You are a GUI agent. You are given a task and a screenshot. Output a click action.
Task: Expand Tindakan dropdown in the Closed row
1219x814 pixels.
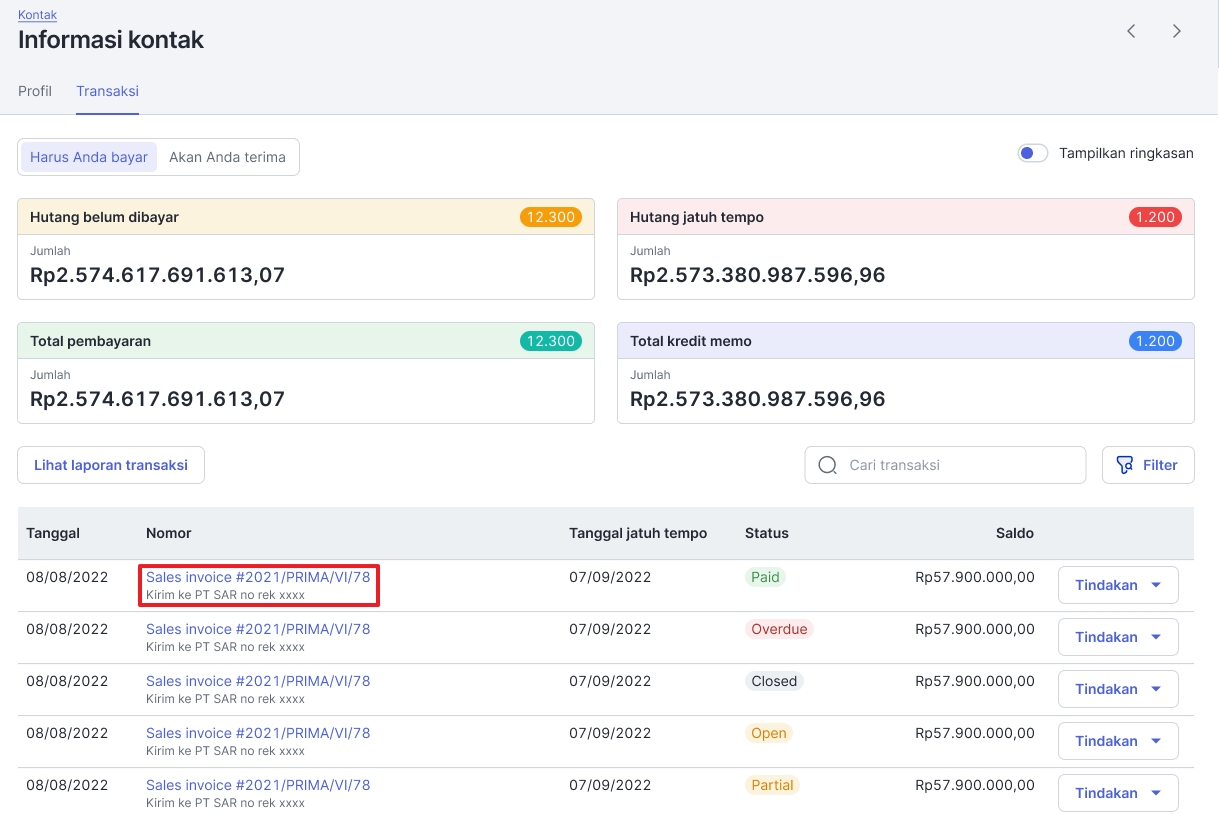point(1118,689)
